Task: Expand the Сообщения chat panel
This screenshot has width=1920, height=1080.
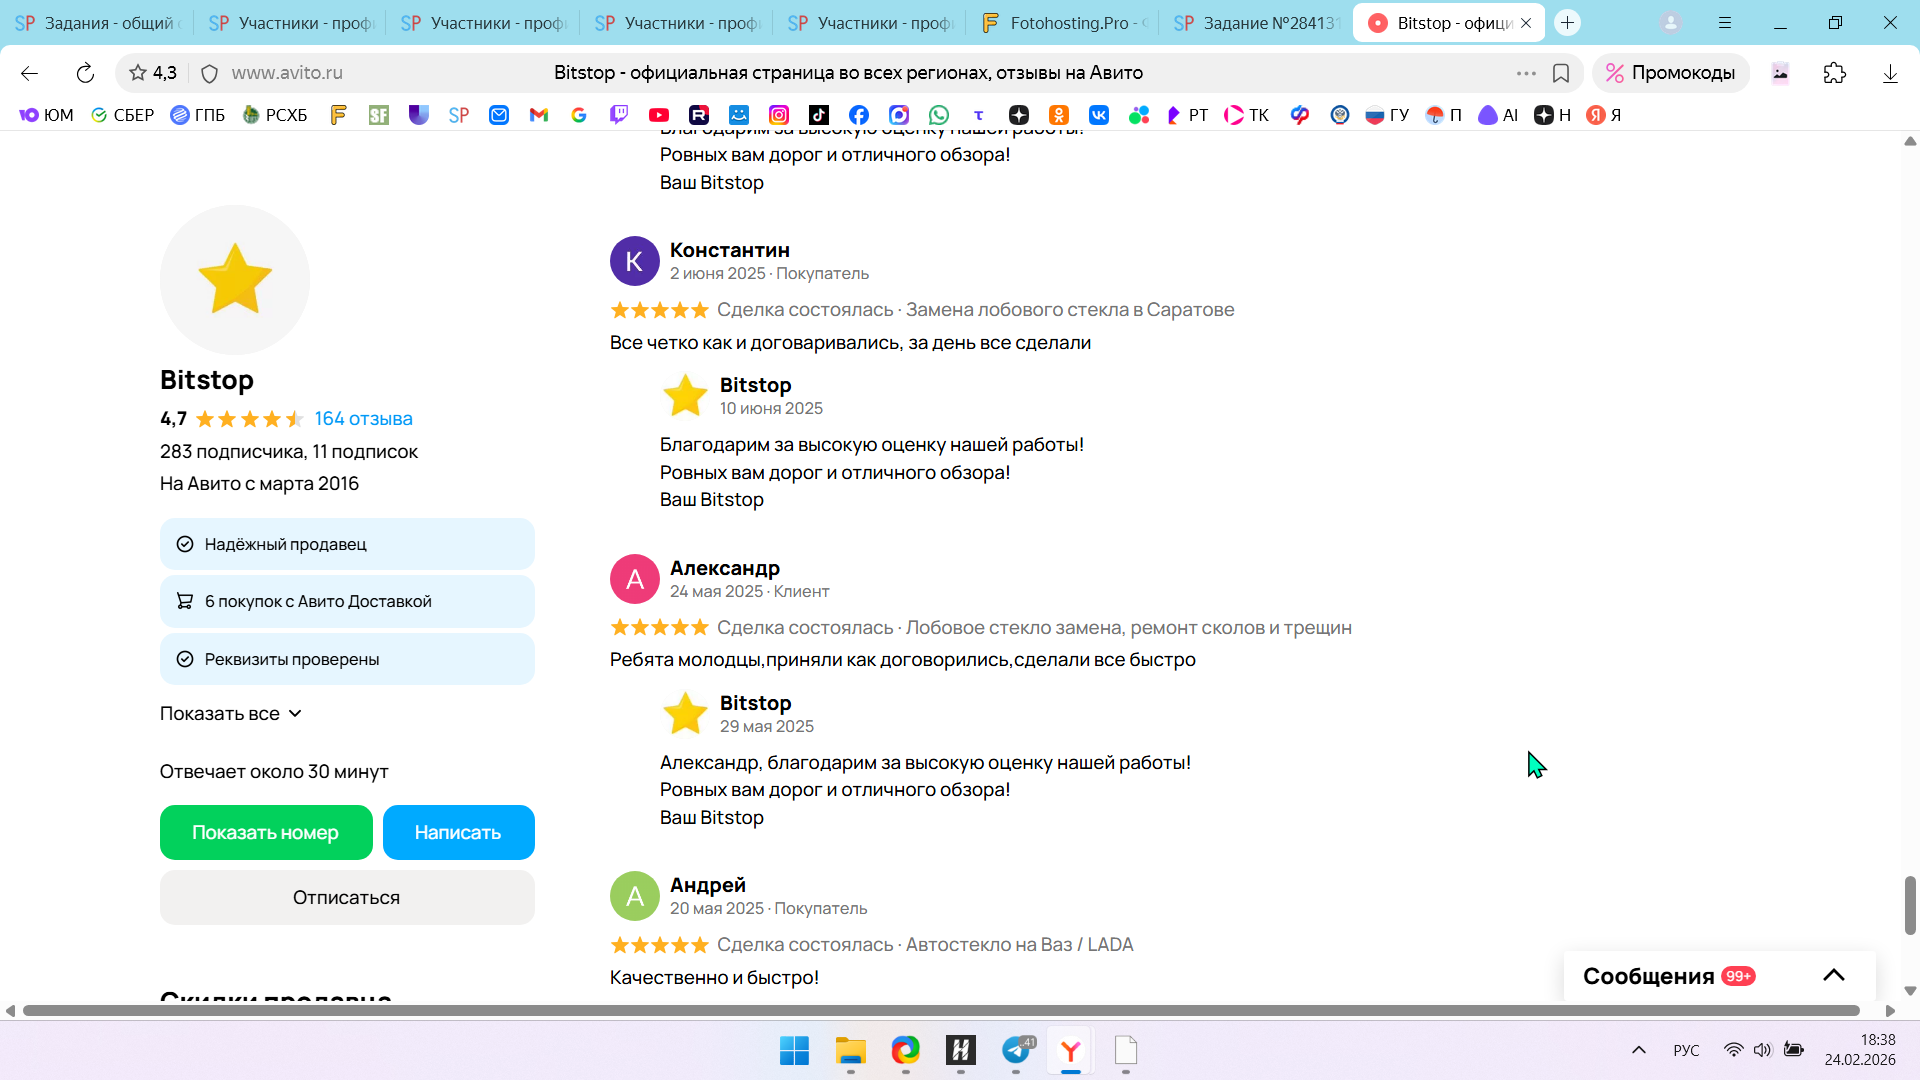Action: [1833, 976]
